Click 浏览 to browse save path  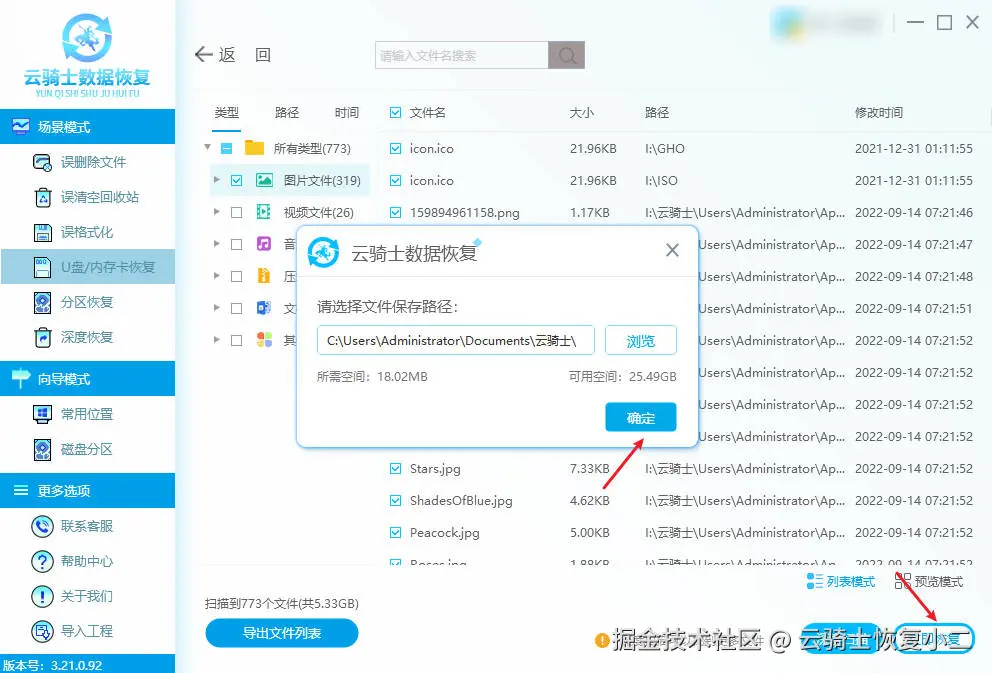pos(641,341)
